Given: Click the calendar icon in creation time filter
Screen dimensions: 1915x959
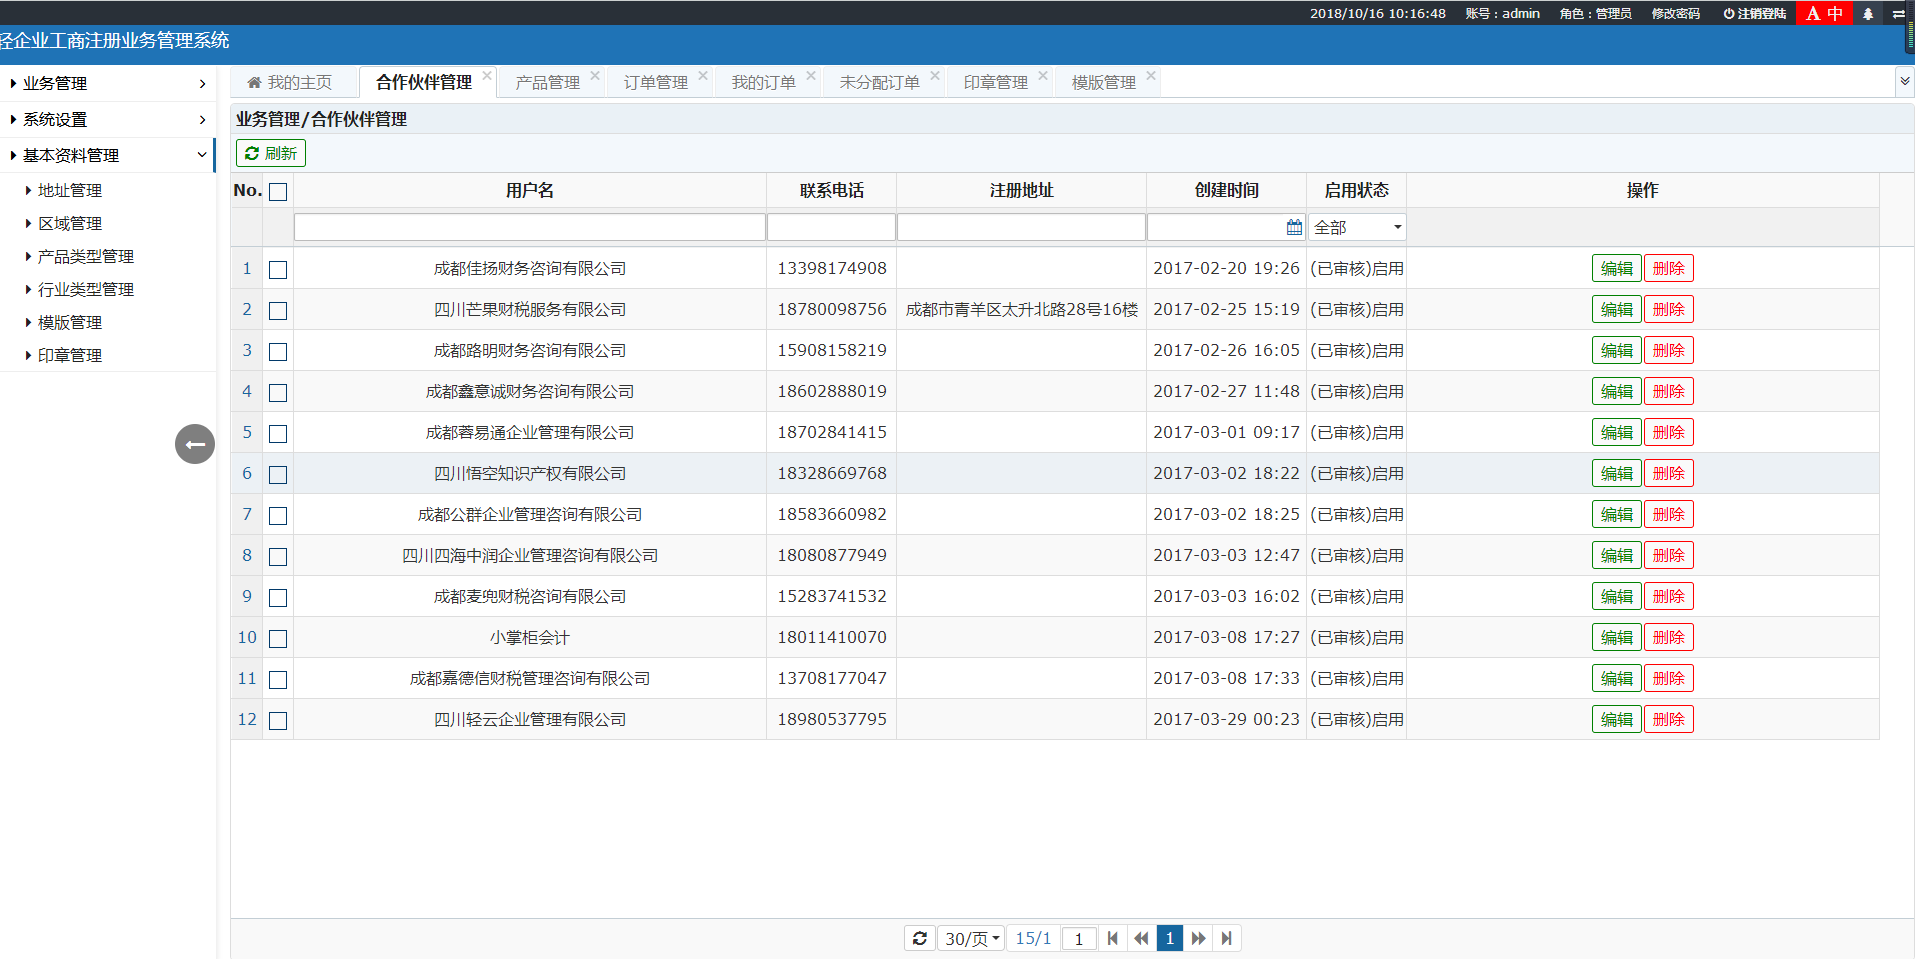Looking at the screenshot, I should pyautogui.click(x=1294, y=228).
